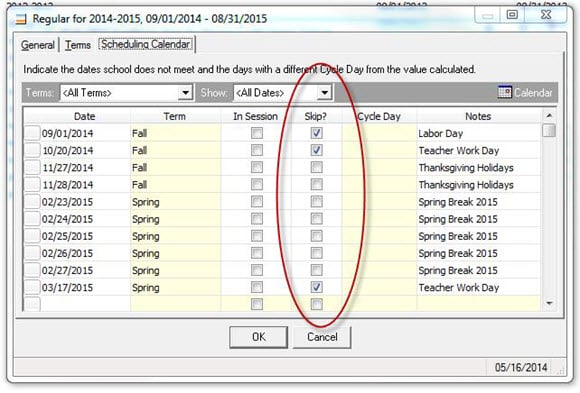580x393 pixels.
Task: Click the date cell 11/27/2014
Action: click(x=85, y=167)
